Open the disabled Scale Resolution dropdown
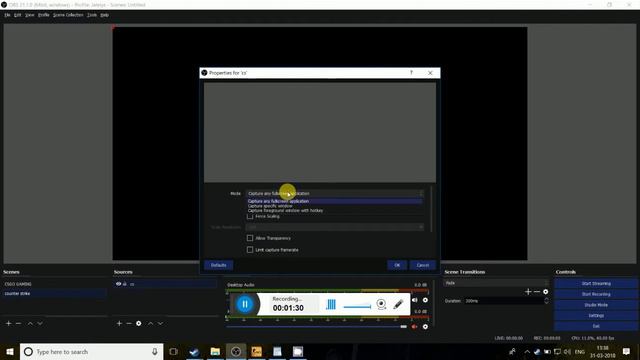This screenshot has height=360, width=640. tap(335, 227)
